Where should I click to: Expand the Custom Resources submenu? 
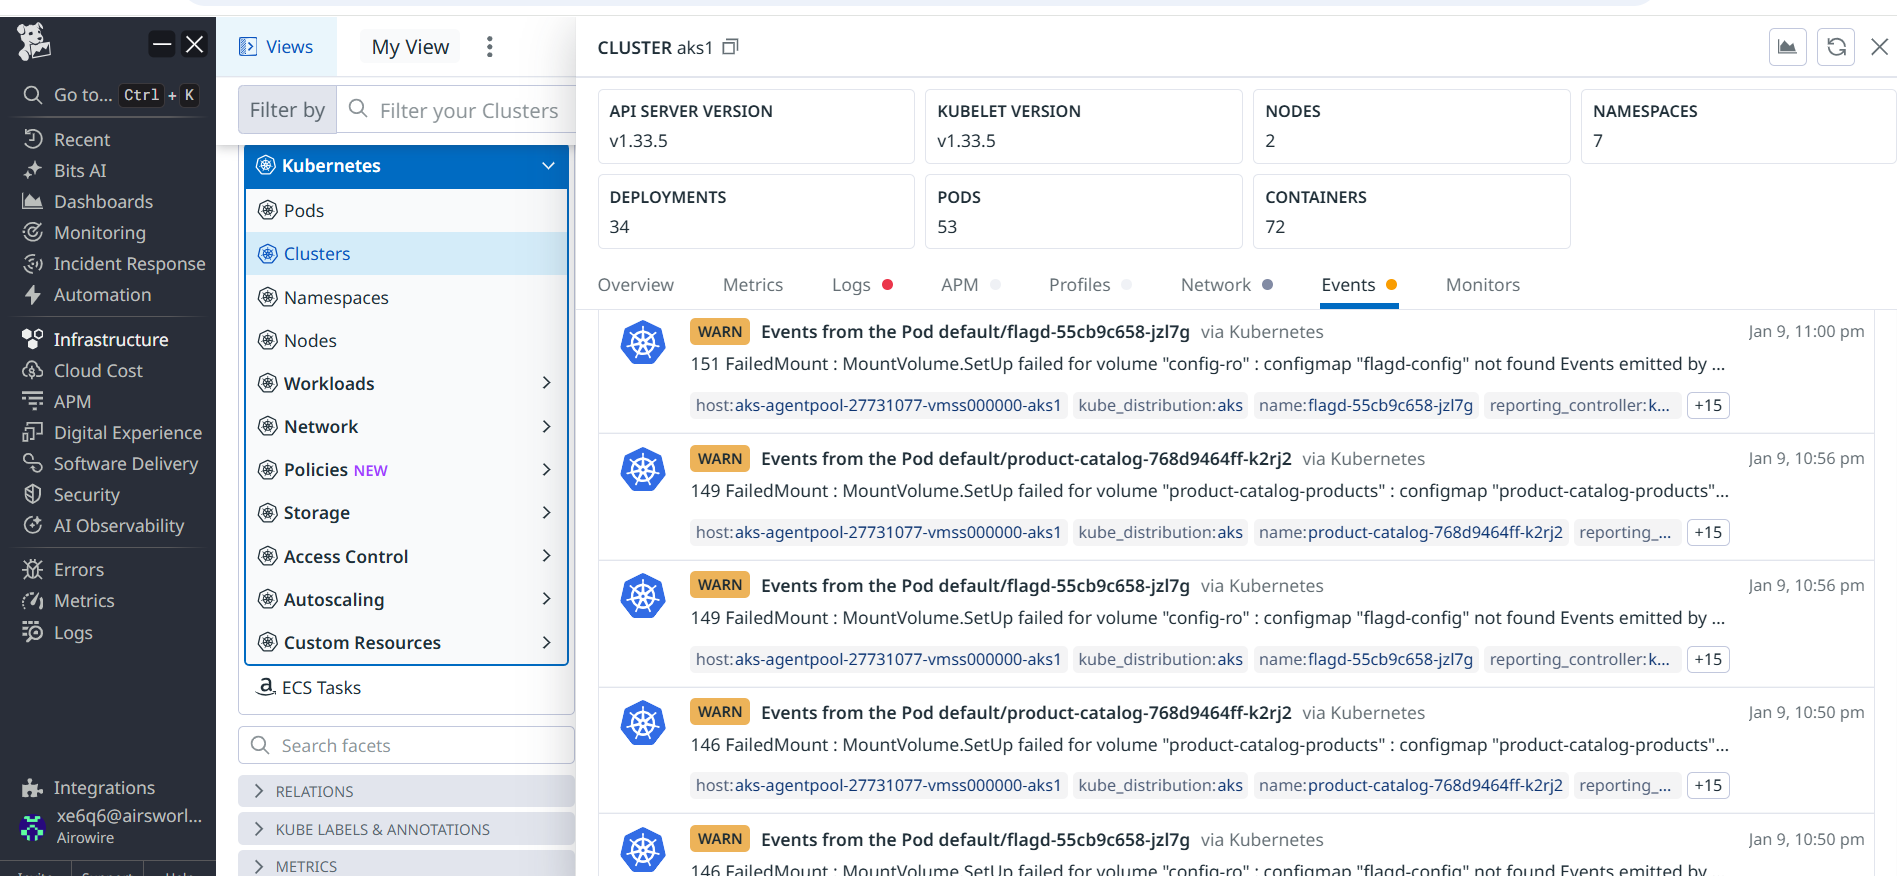tap(546, 642)
